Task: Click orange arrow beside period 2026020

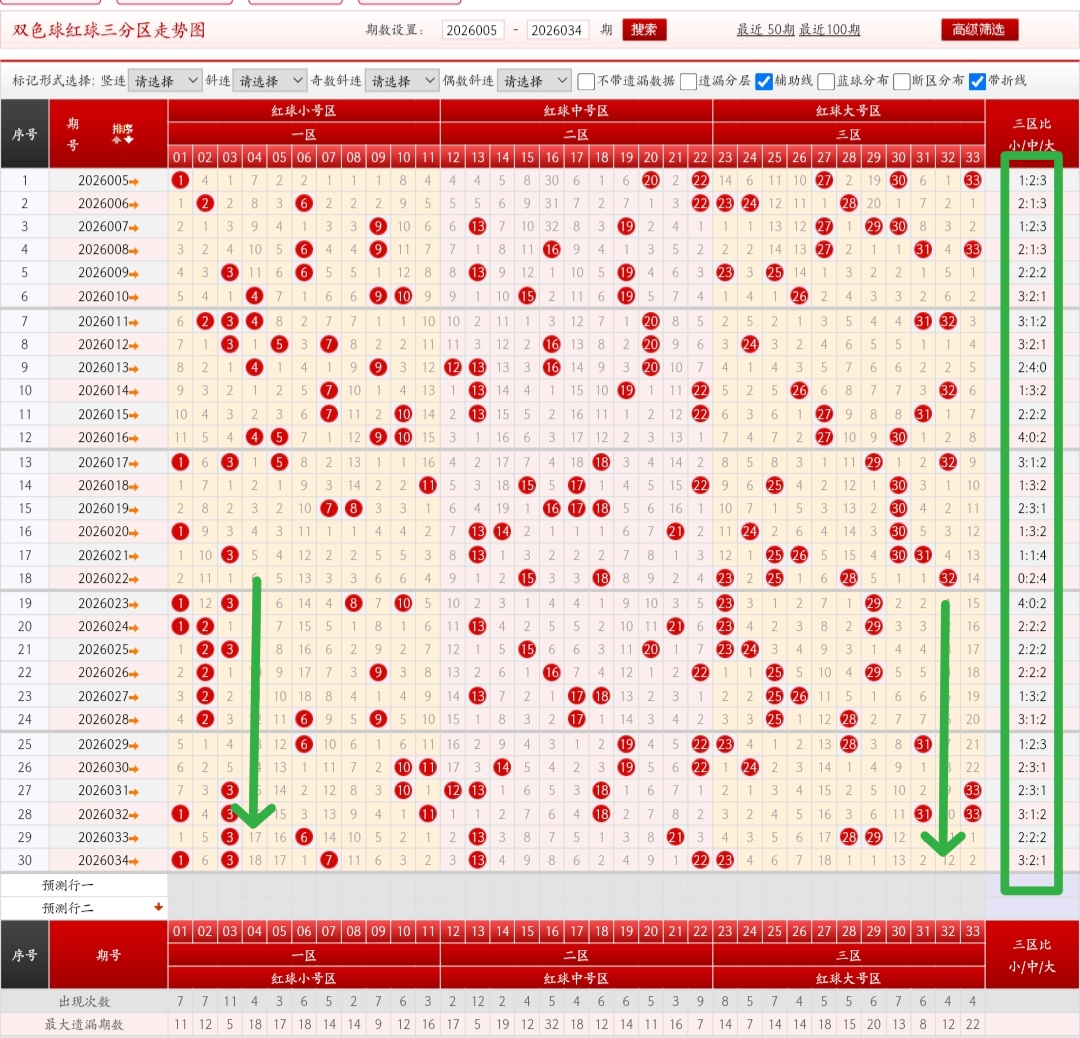Action: [x=135, y=532]
